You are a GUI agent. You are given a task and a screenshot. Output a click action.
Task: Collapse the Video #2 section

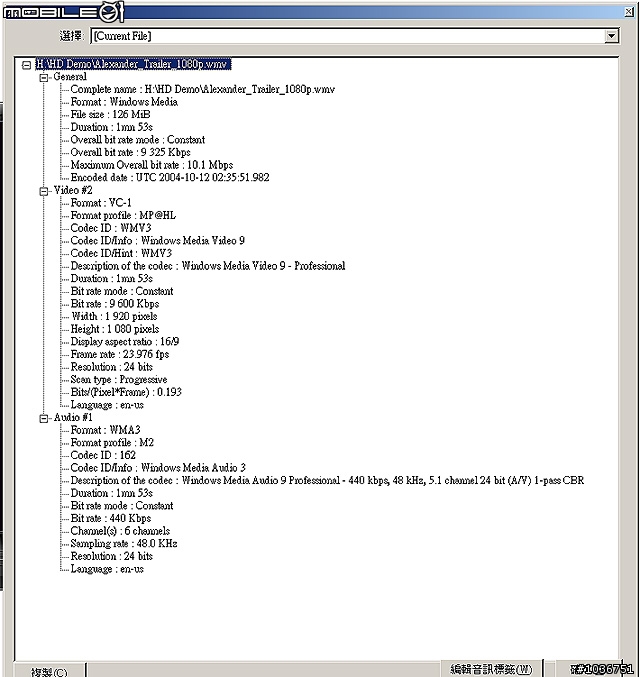44,191
